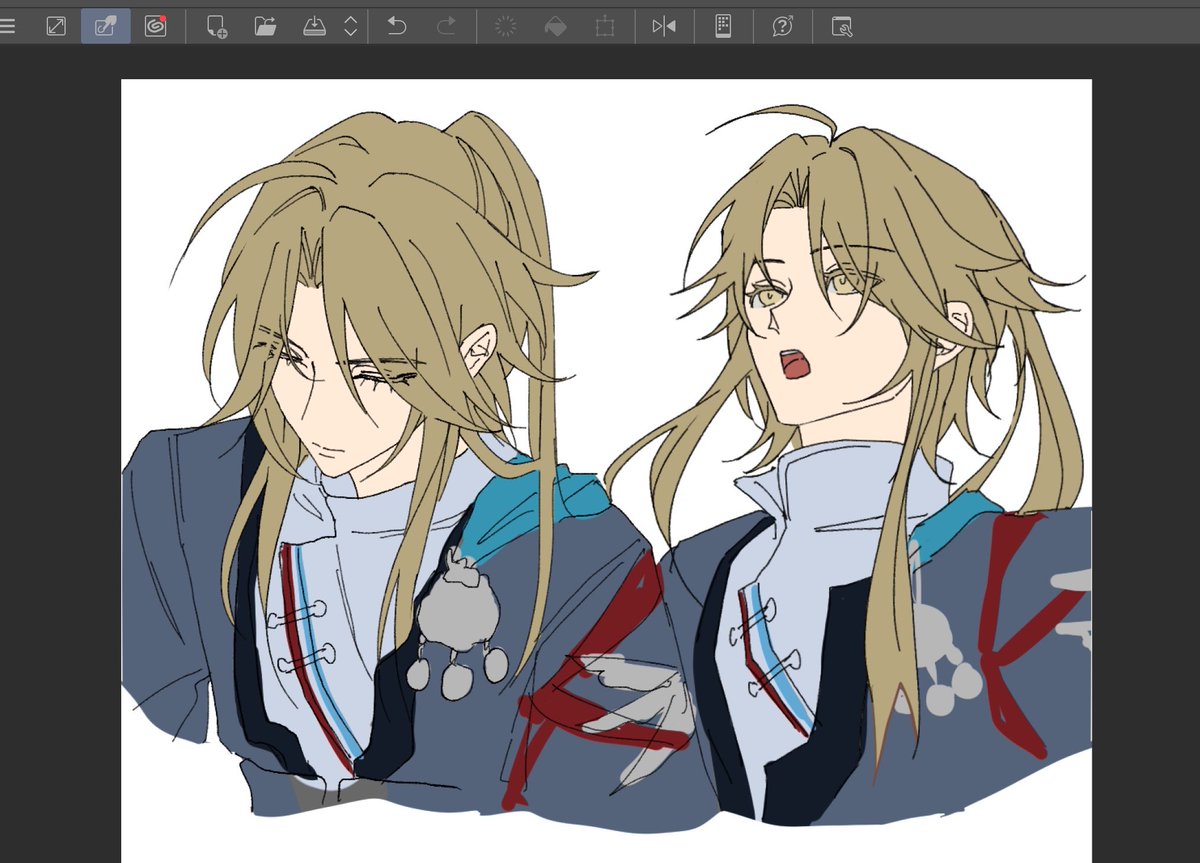Flip the canvas horizontally
Image resolution: width=1200 pixels, height=863 pixels.
click(x=664, y=27)
